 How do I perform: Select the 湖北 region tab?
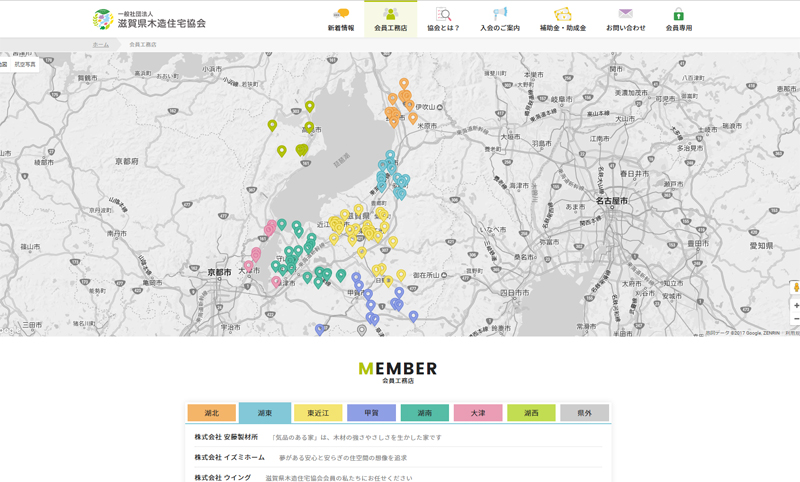pyautogui.click(x=211, y=413)
